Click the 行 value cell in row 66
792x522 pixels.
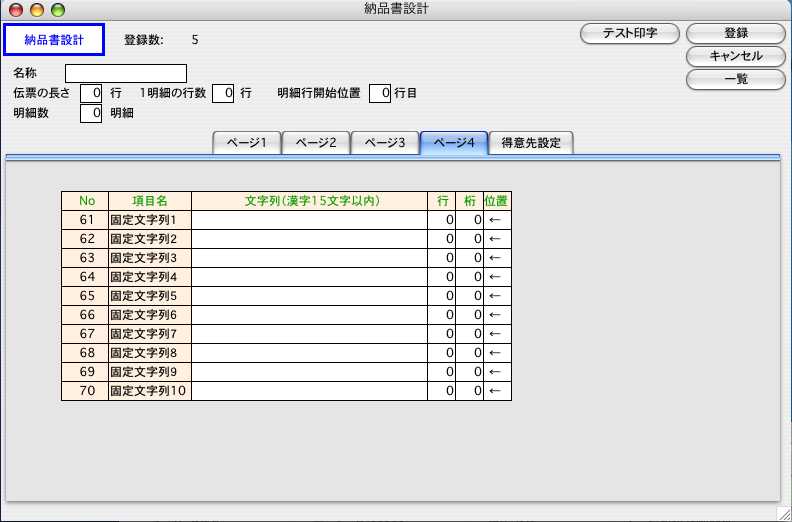tap(441, 315)
